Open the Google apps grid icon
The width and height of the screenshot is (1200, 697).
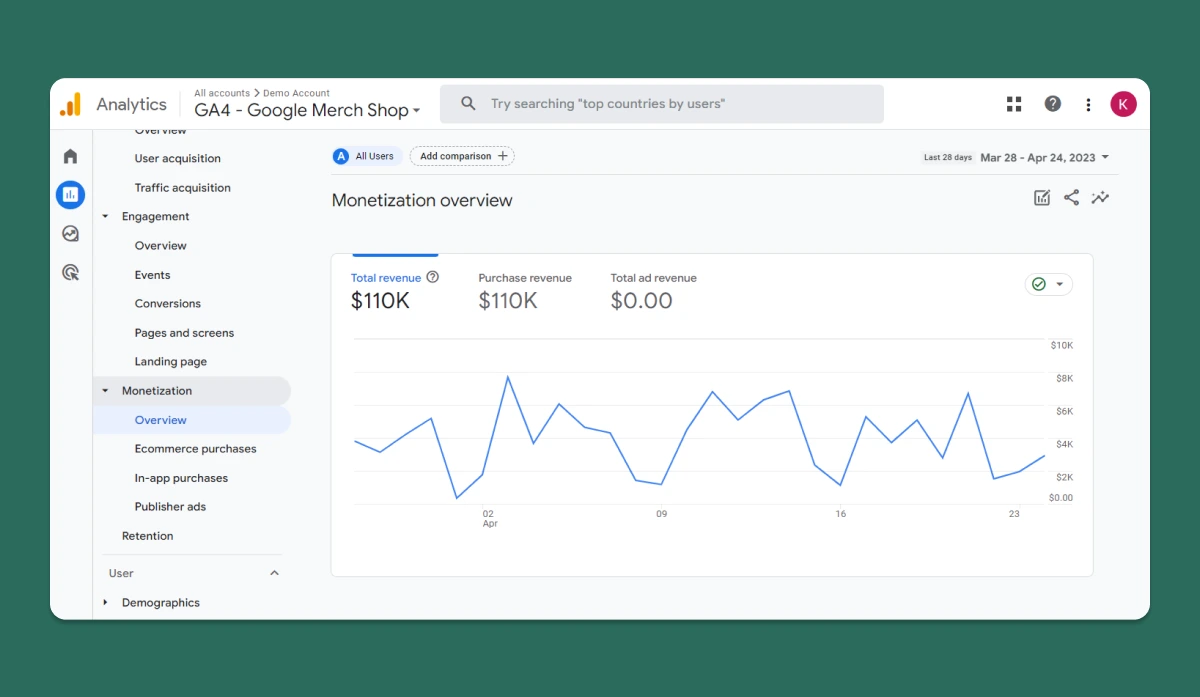[x=1014, y=104]
